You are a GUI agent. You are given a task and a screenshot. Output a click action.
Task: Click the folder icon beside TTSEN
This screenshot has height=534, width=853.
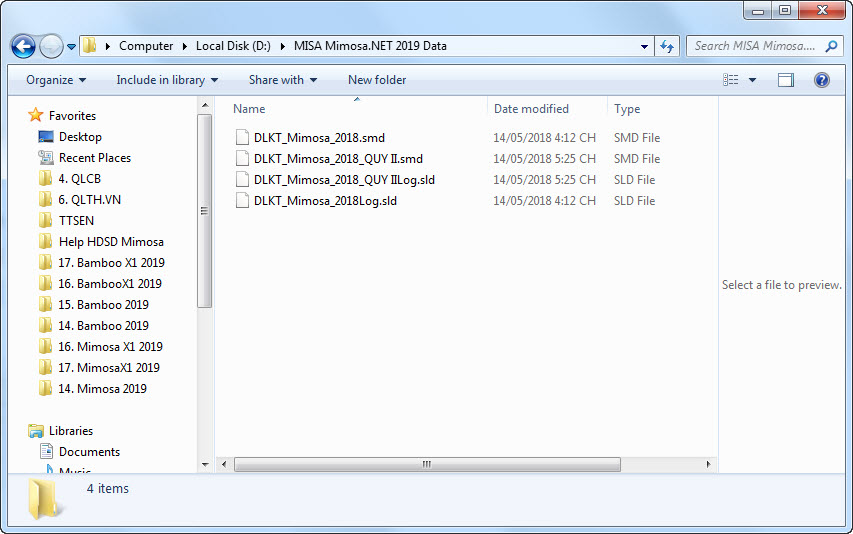point(46,220)
